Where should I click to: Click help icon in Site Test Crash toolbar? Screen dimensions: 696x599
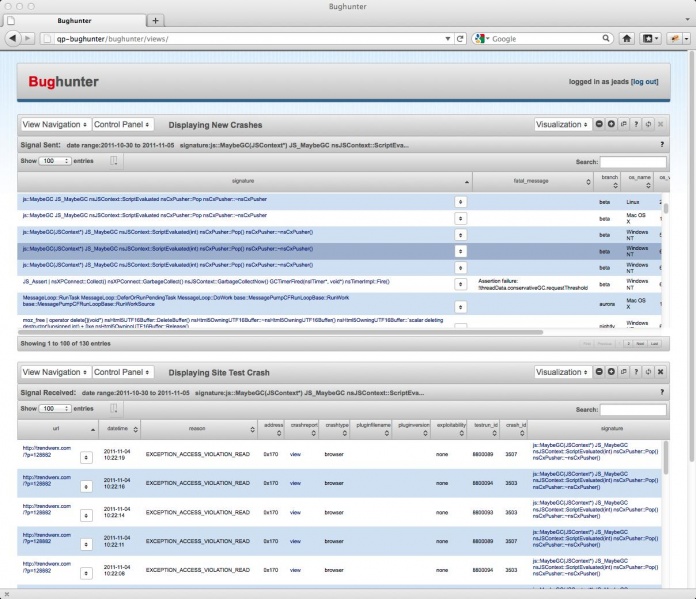coord(636,372)
